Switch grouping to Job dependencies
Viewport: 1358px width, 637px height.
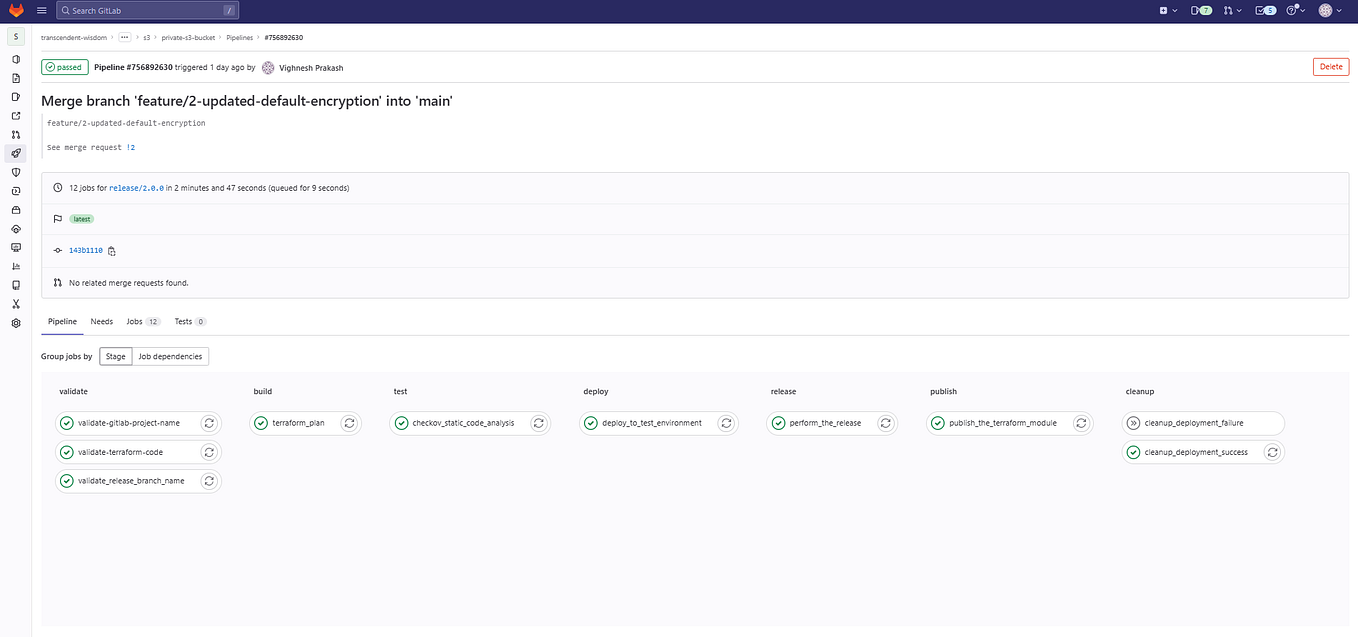point(170,356)
